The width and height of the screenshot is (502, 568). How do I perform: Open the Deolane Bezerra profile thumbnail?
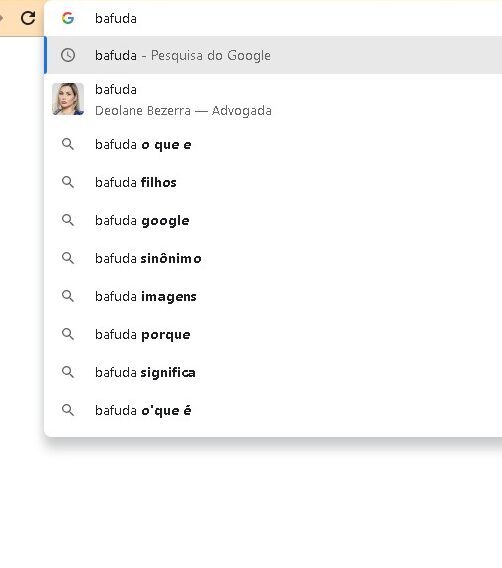click(68, 99)
